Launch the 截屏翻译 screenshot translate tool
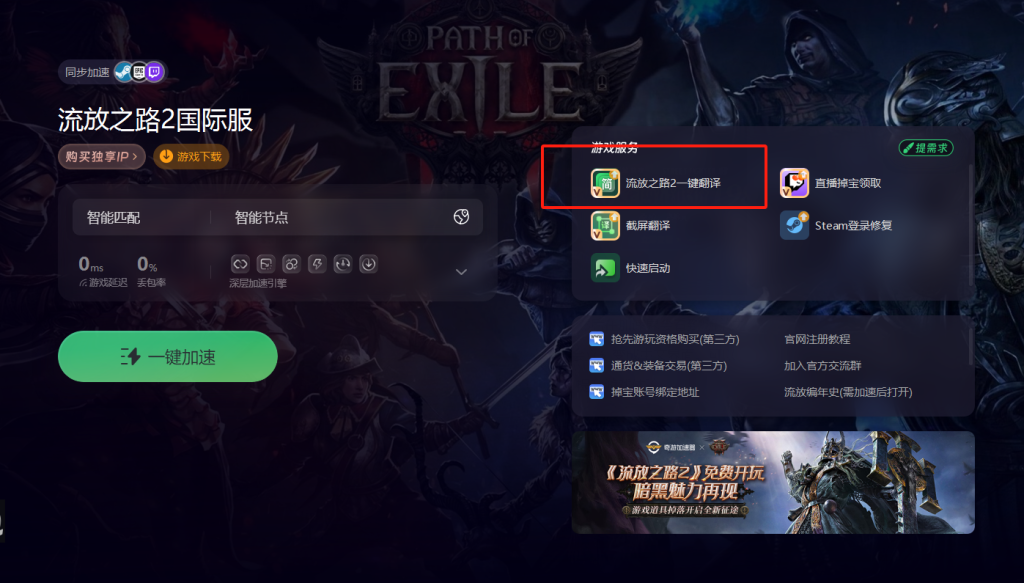Viewport: 1024px width, 583px height. [x=630, y=226]
